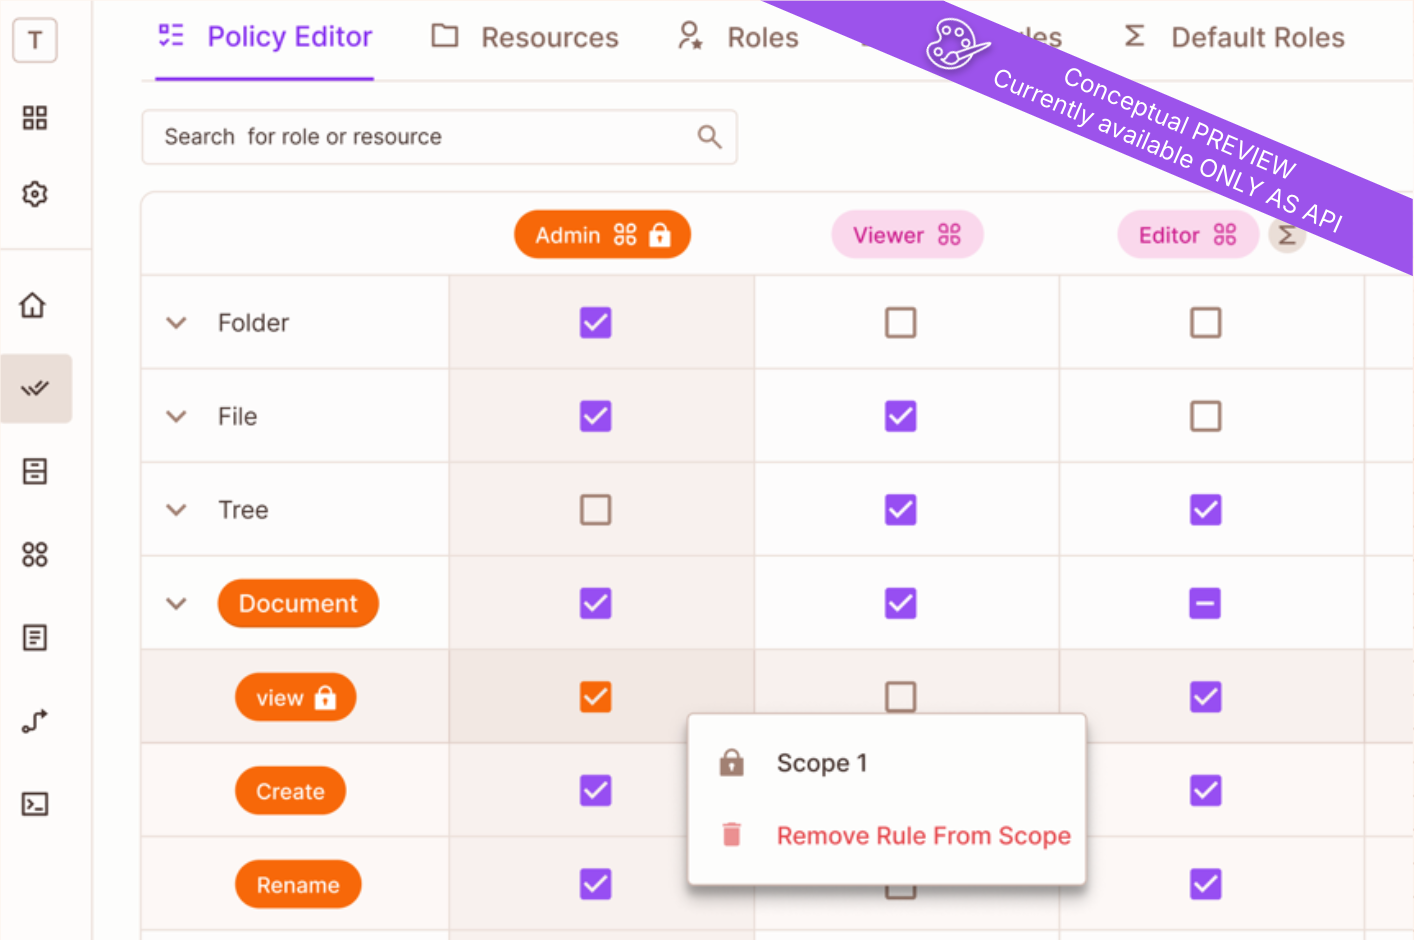Switch to the Resources tab
This screenshot has height=940, width=1414.
(525, 38)
